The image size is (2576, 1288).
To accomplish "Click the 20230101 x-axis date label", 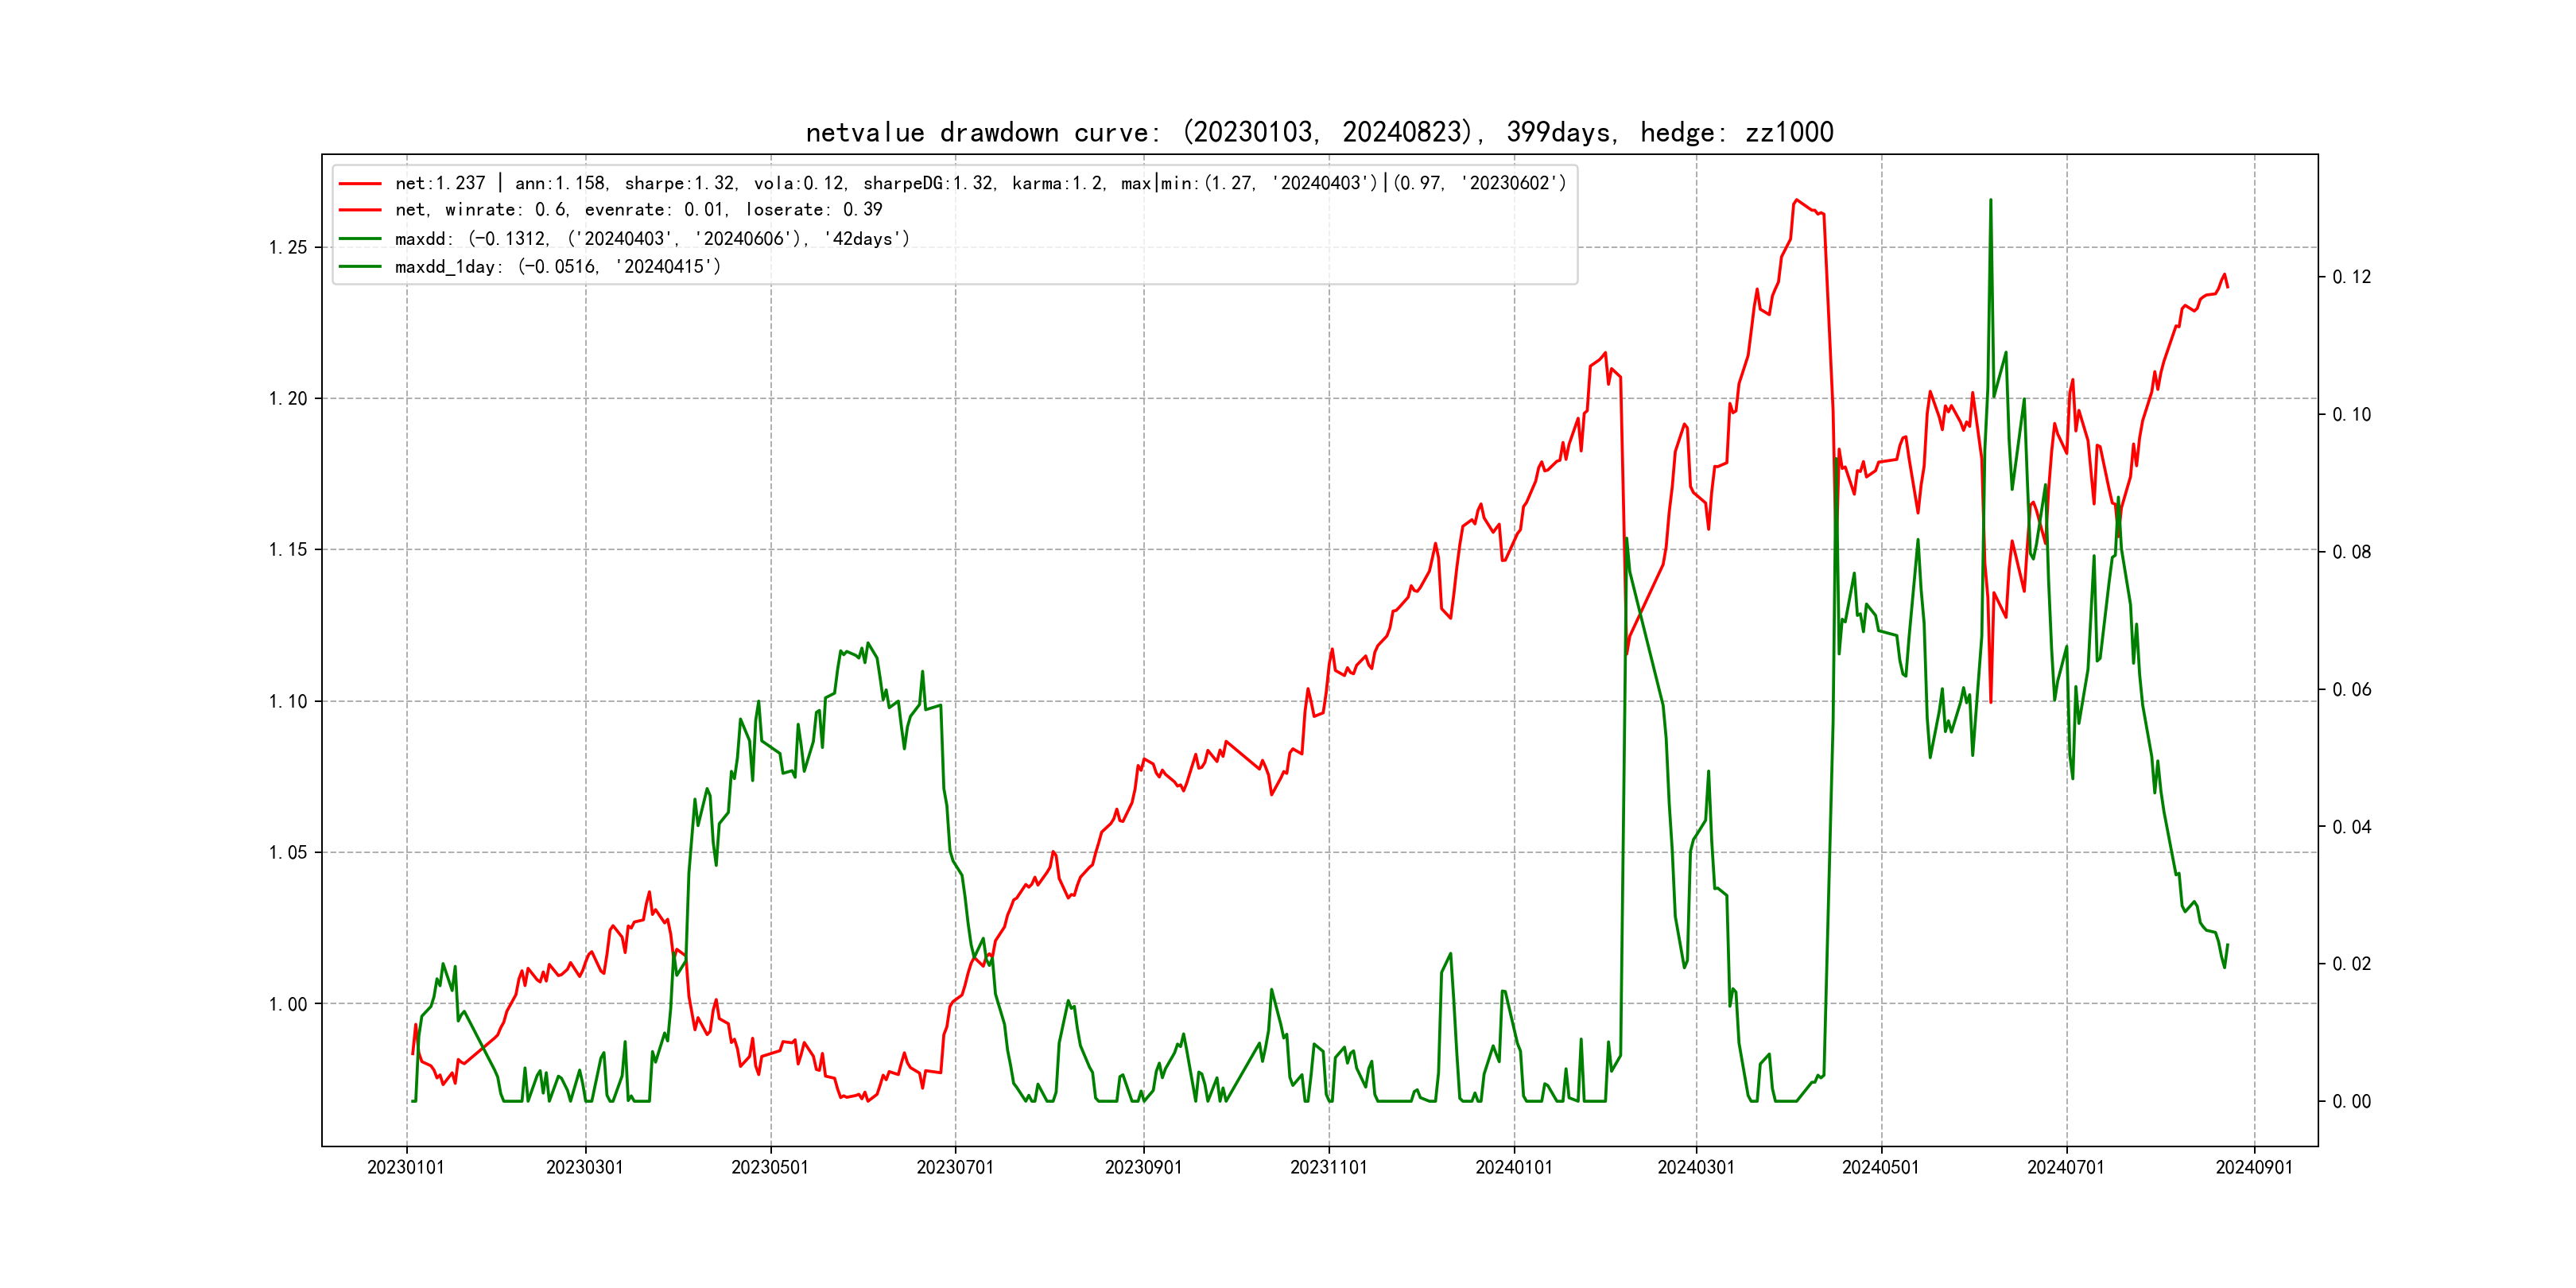I will (405, 1167).
